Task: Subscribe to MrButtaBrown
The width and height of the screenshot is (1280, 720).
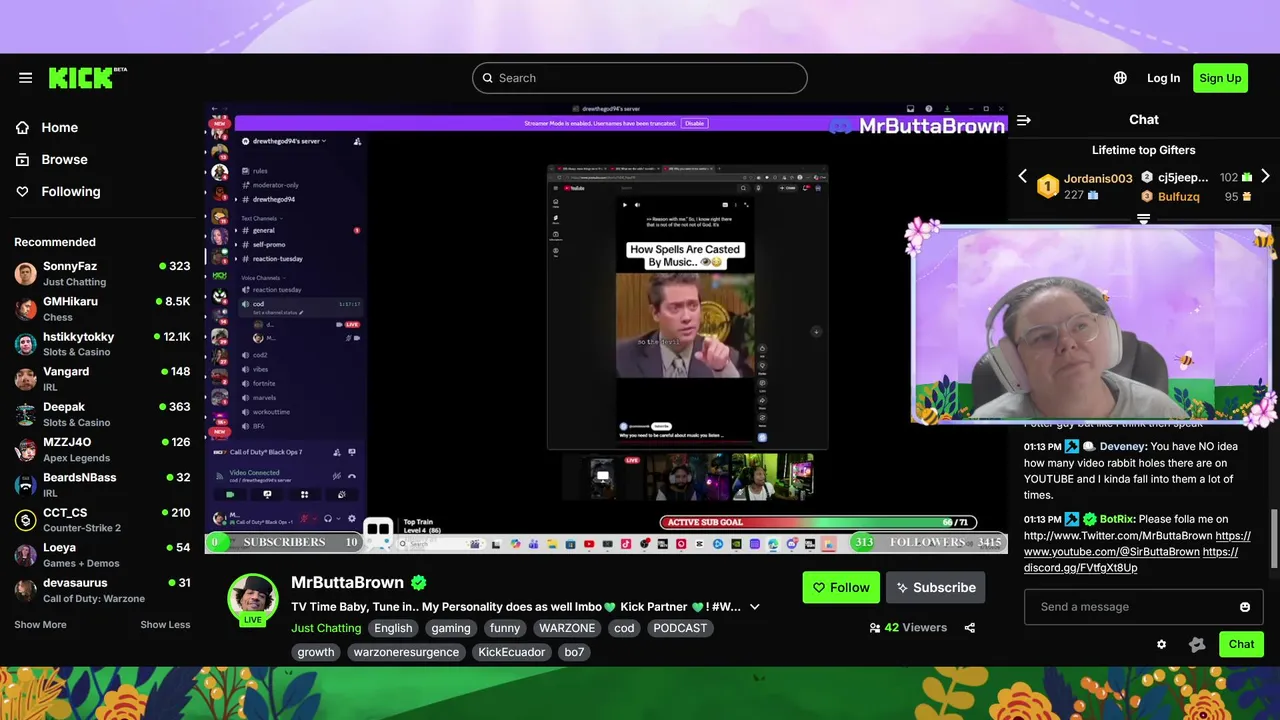Action: point(935,588)
